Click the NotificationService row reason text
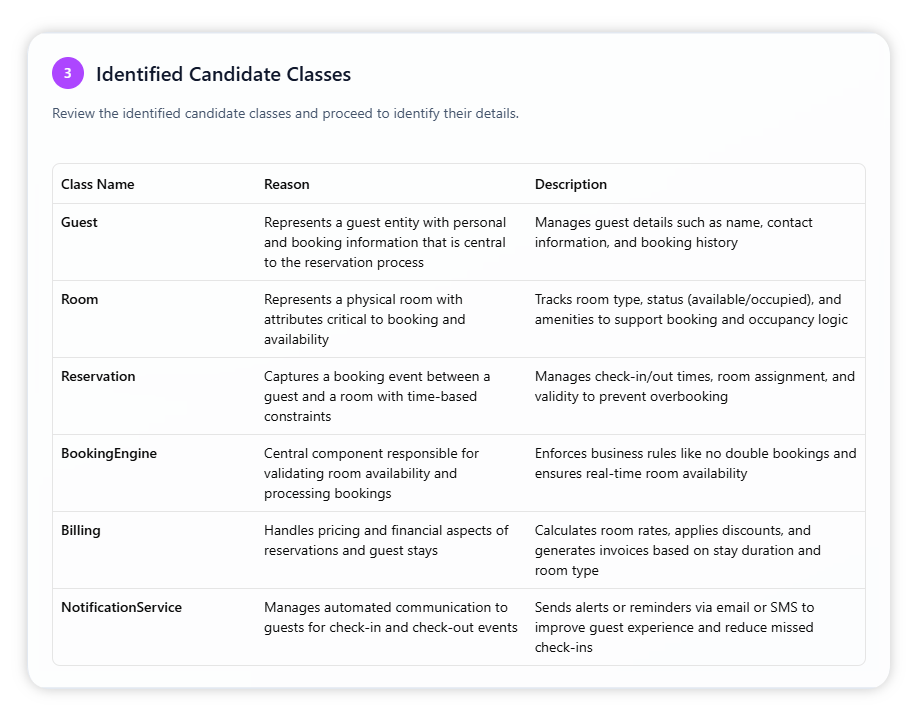 coord(390,617)
